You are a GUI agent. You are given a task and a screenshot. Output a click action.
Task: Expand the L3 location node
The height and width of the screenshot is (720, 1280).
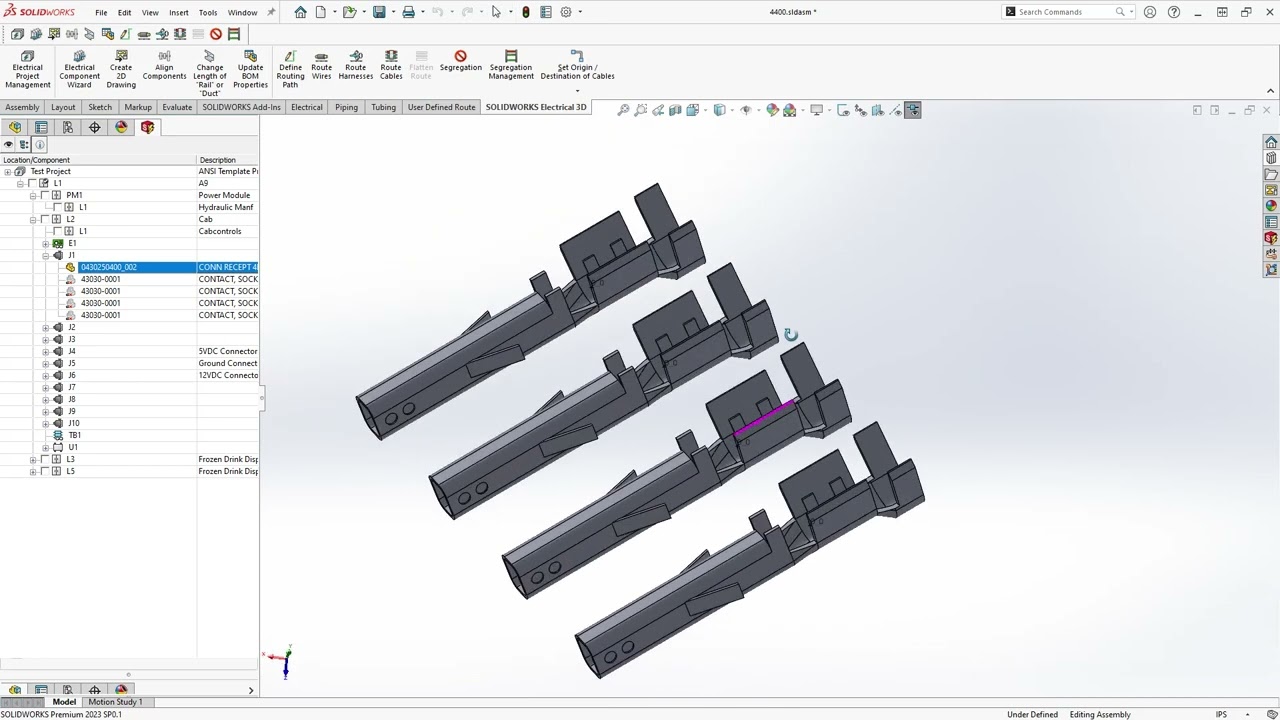click(x=33, y=459)
